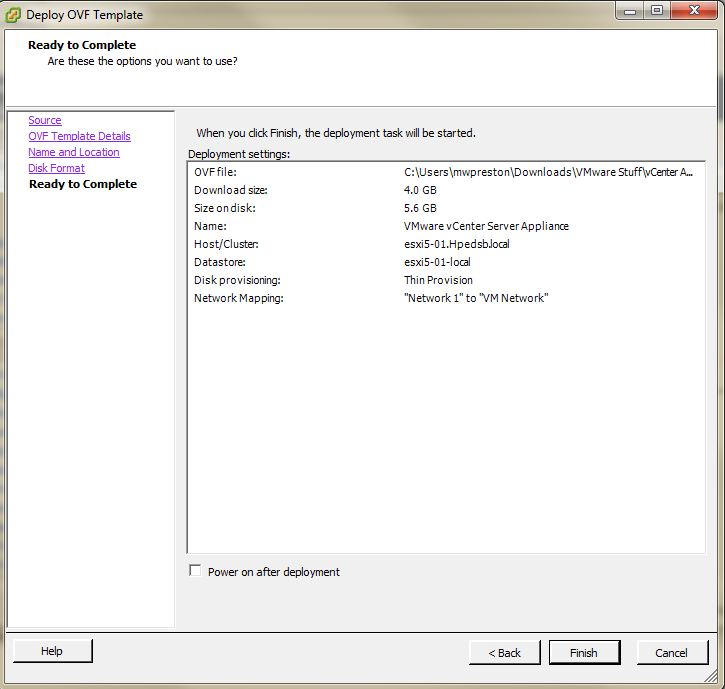Open the OVF Template Details step
725x689 pixels.
tap(80, 136)
